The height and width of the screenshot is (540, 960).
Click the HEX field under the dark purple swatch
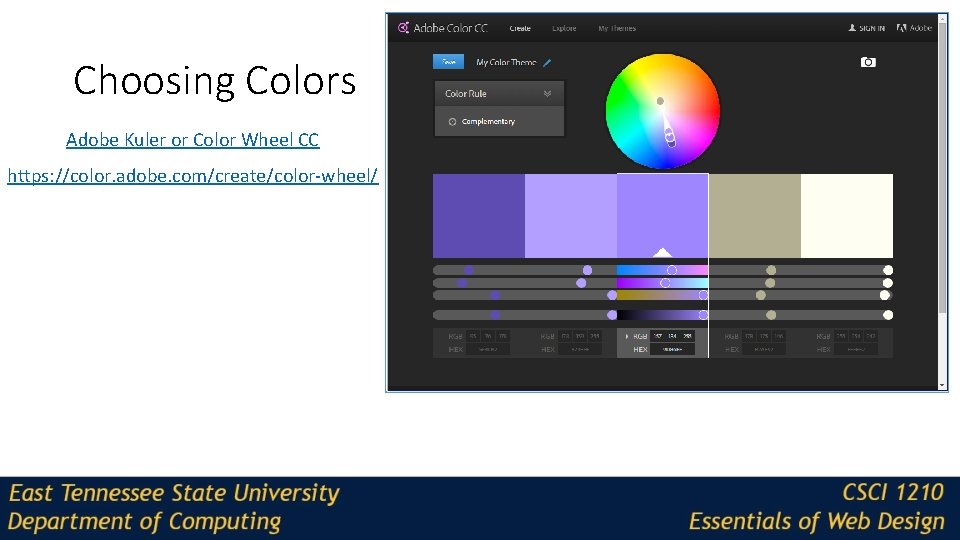pos(488,350)
